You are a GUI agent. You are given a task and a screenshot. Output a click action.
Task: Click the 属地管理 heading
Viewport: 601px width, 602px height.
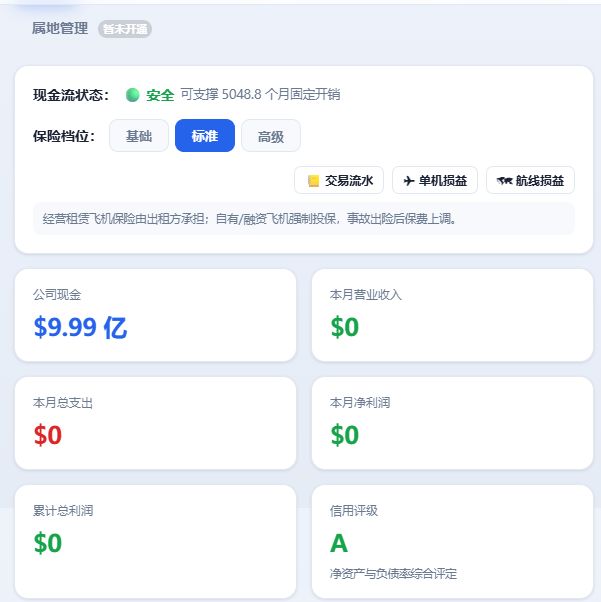(x=60, y=28)
